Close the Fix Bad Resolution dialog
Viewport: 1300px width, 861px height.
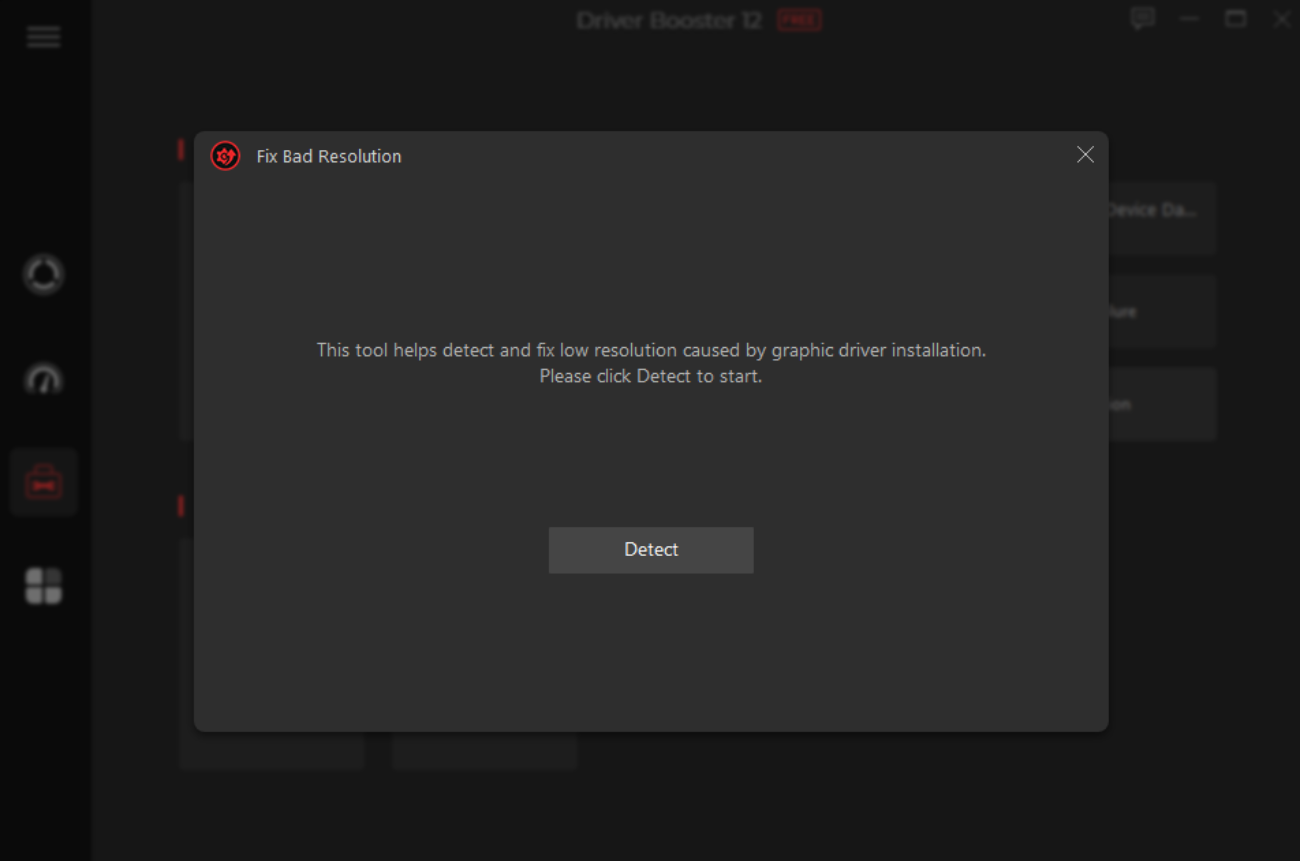click(1085, 155)
